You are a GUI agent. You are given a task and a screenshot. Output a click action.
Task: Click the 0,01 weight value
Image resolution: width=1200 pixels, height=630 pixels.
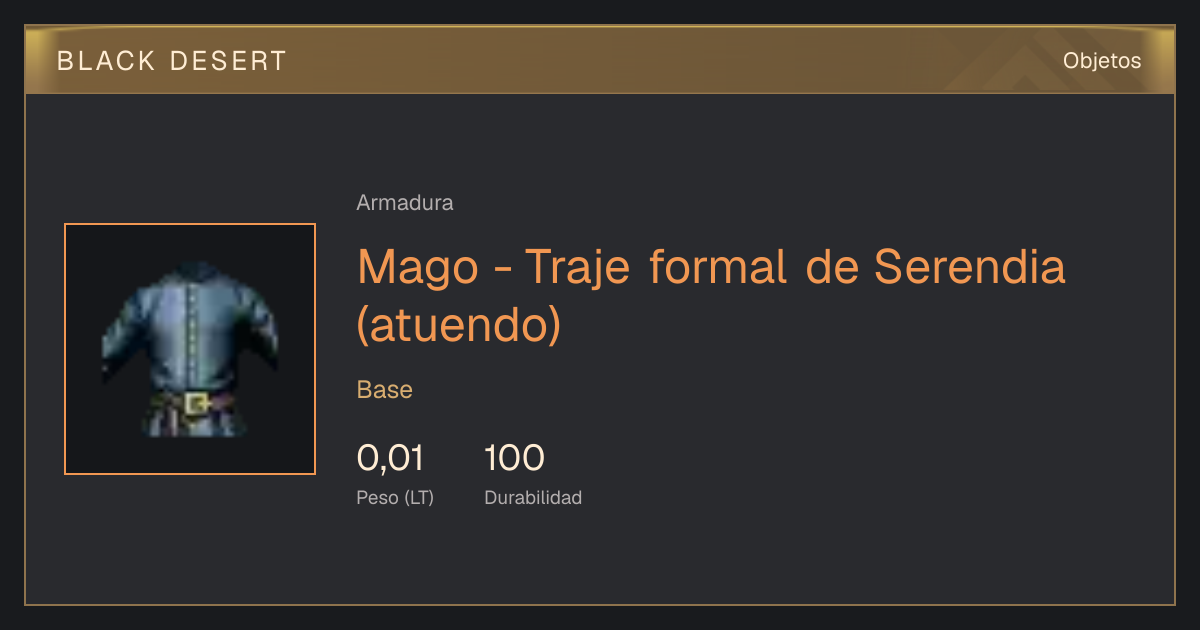click(391, 458)
